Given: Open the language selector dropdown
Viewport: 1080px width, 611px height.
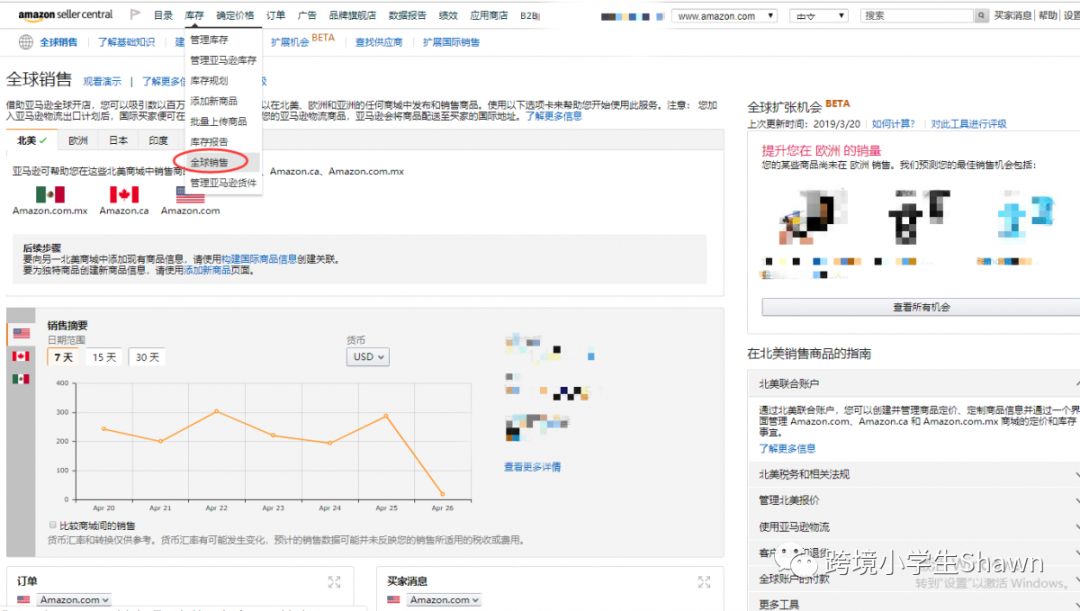Looking at the screenshot, I should 818,16.
